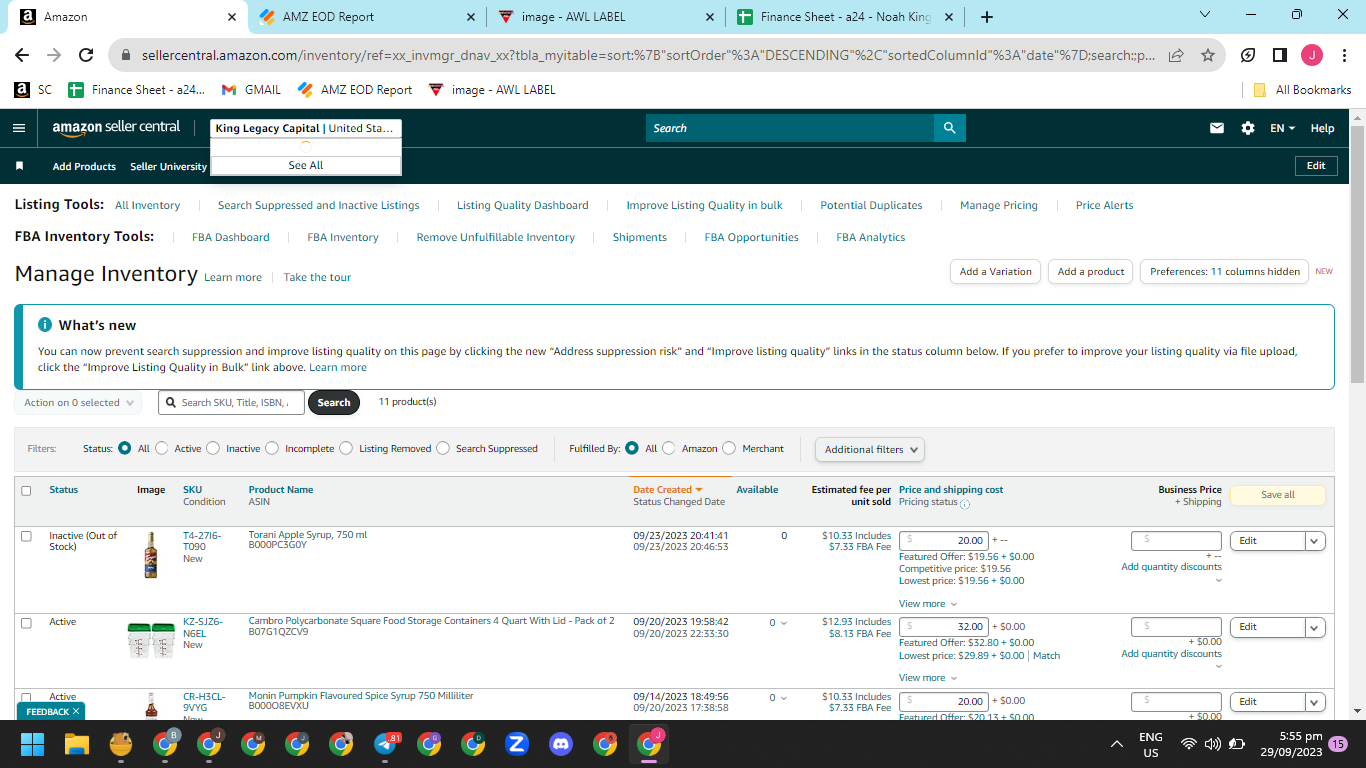Close the AMZ EOD Report tab

coord(472,17)
